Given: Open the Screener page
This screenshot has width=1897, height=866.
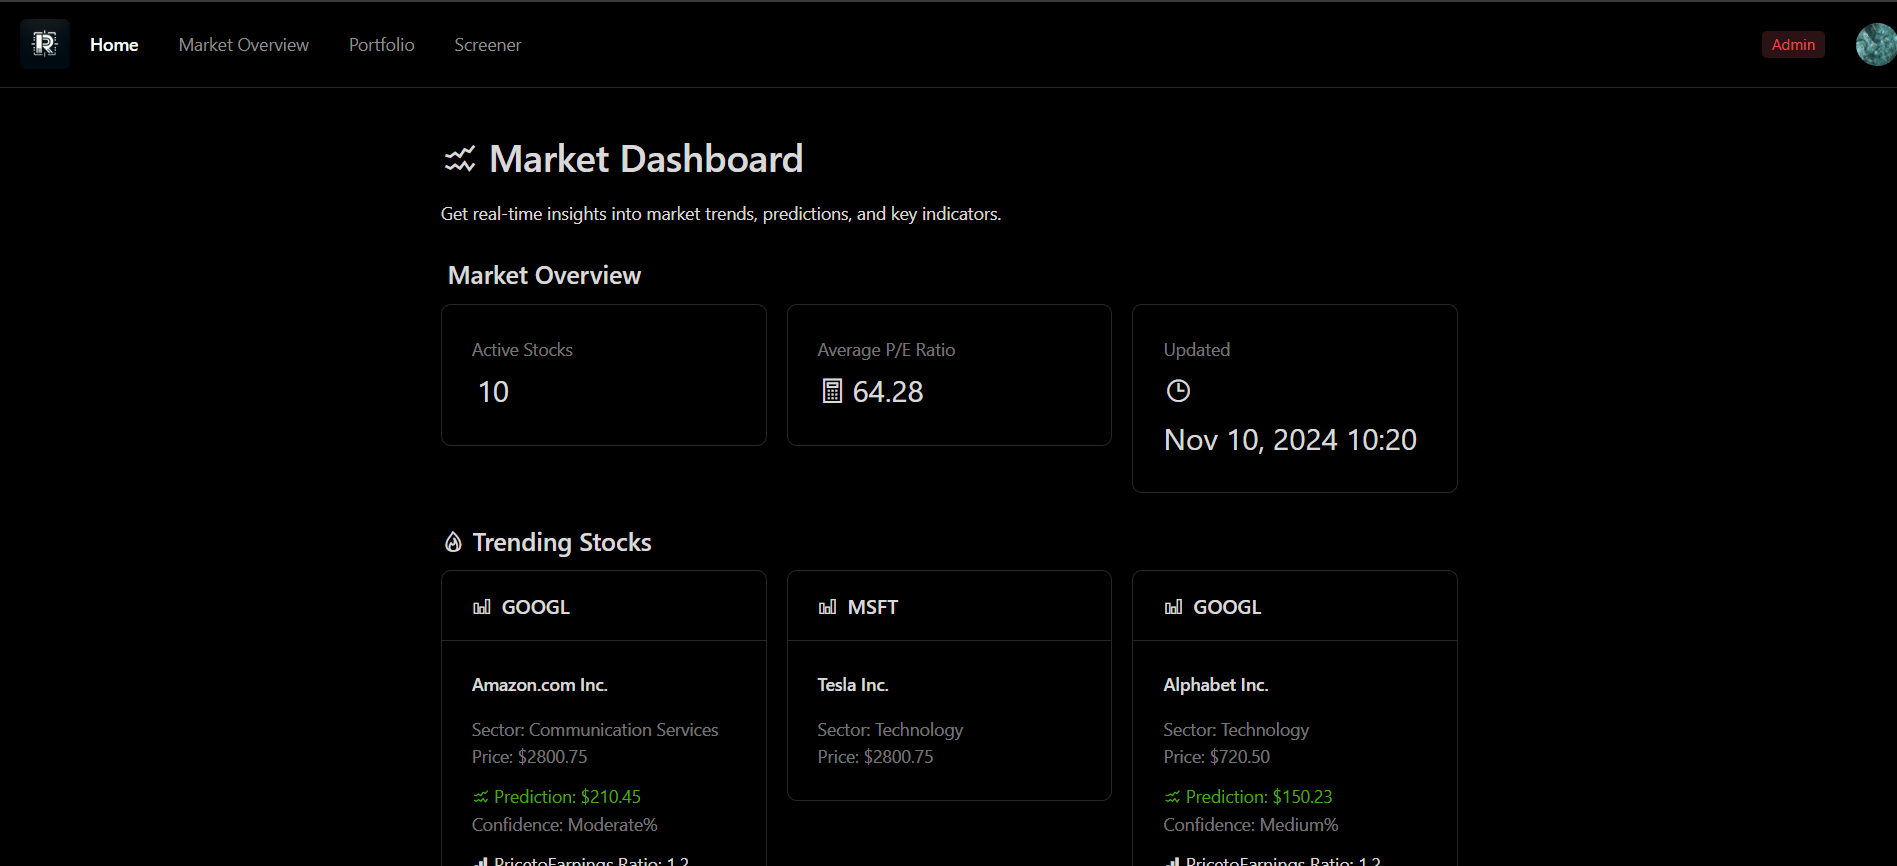Looking at the screenshot, I should (488, 45).
